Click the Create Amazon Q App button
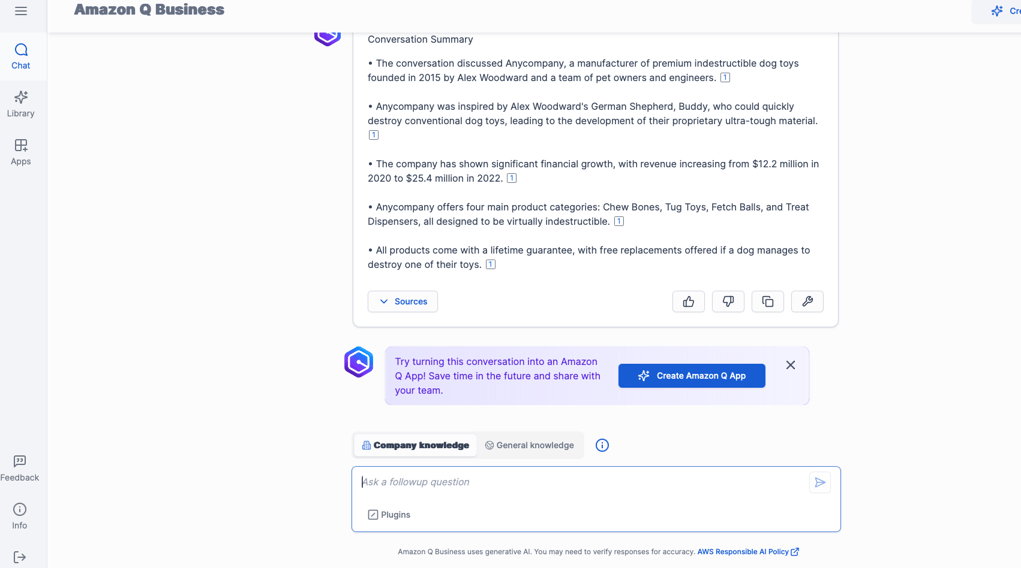 coord(692,376)
